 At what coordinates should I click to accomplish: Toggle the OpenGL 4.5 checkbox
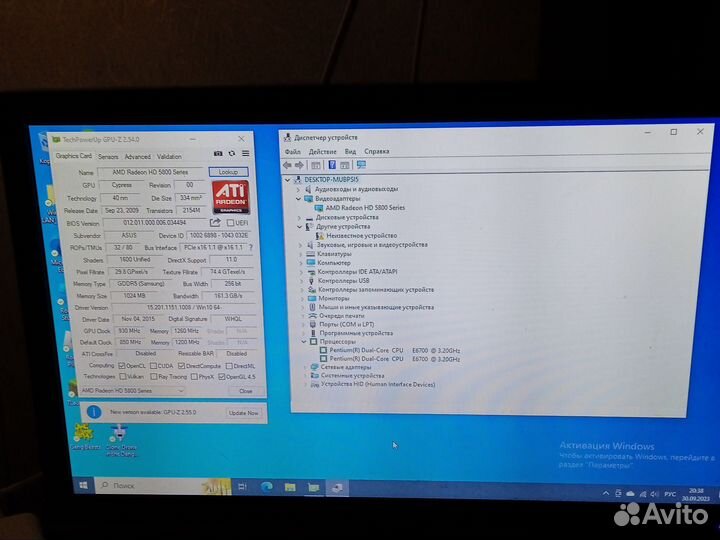point(222,377)
